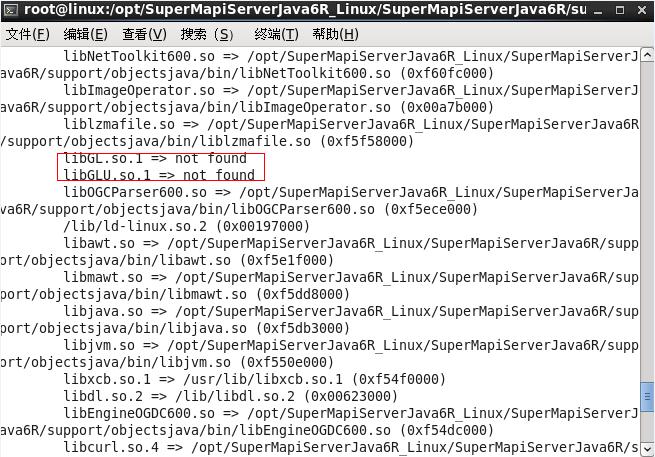This screenshot has width=655, height=457.
Task: Click address (0xf54dc000) text
Action: [447, 430]
